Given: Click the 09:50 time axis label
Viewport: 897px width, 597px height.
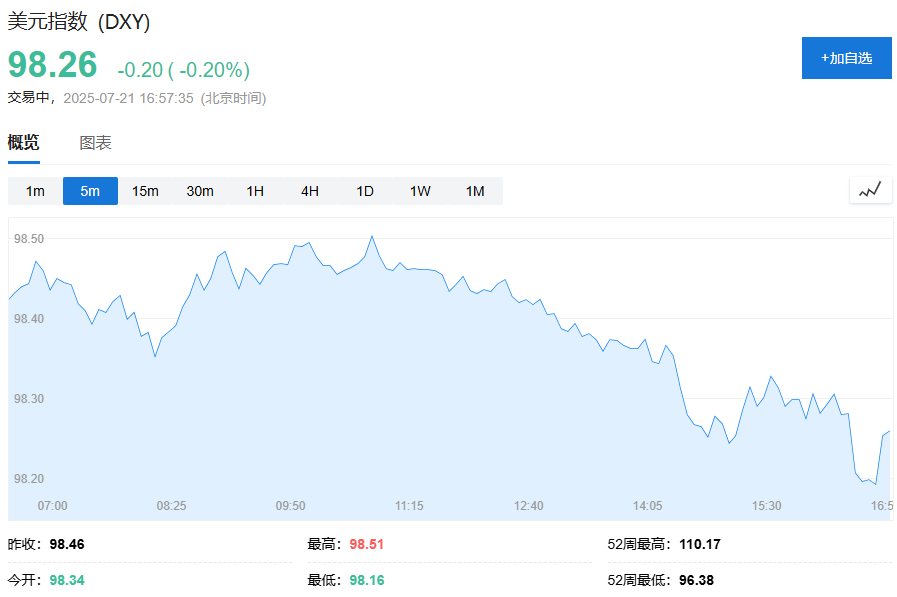Looking at the screenshot, I should (290, 506).
